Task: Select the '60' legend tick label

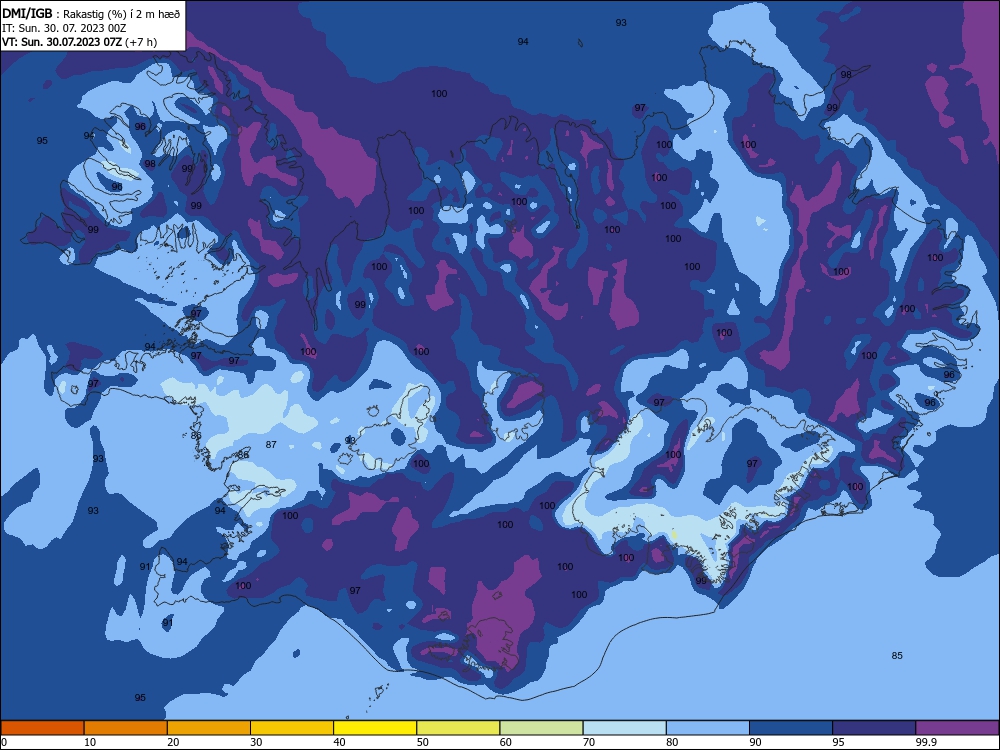Action: click(506, 742)
